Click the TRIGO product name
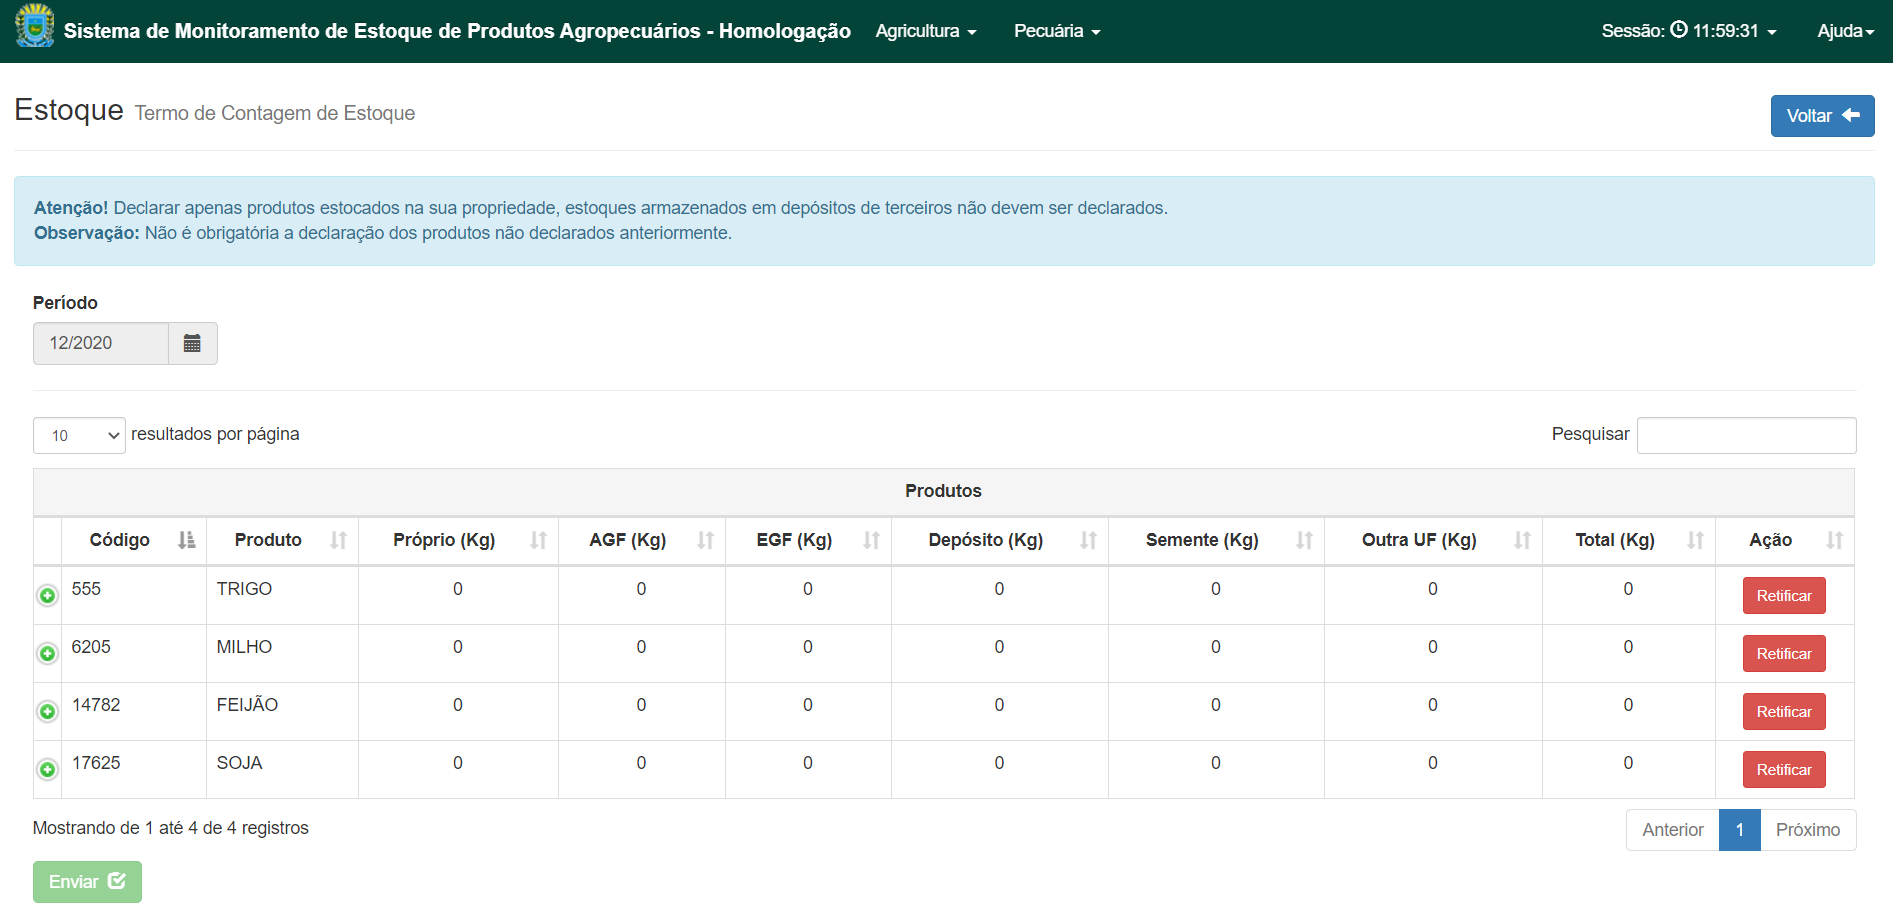The width and height of the screenshot is (1893, 919). (244, 589)
